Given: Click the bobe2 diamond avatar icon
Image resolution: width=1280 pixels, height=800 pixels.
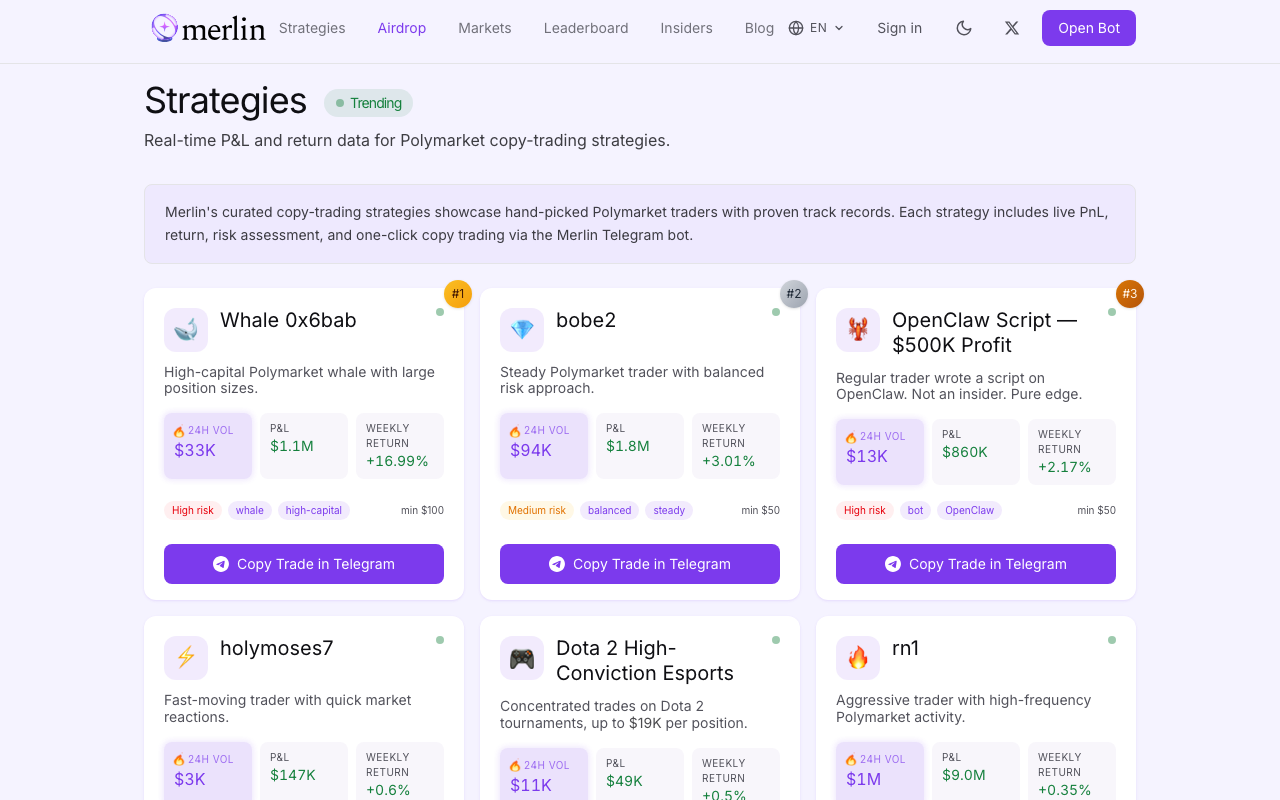Looking at the screenshot, I should [522, 330].
